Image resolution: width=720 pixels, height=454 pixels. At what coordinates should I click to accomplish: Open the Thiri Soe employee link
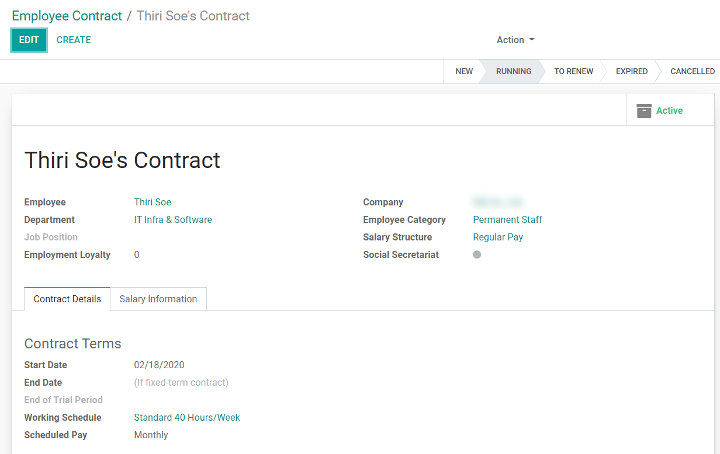pyautogui.click(x=152, y=202)
